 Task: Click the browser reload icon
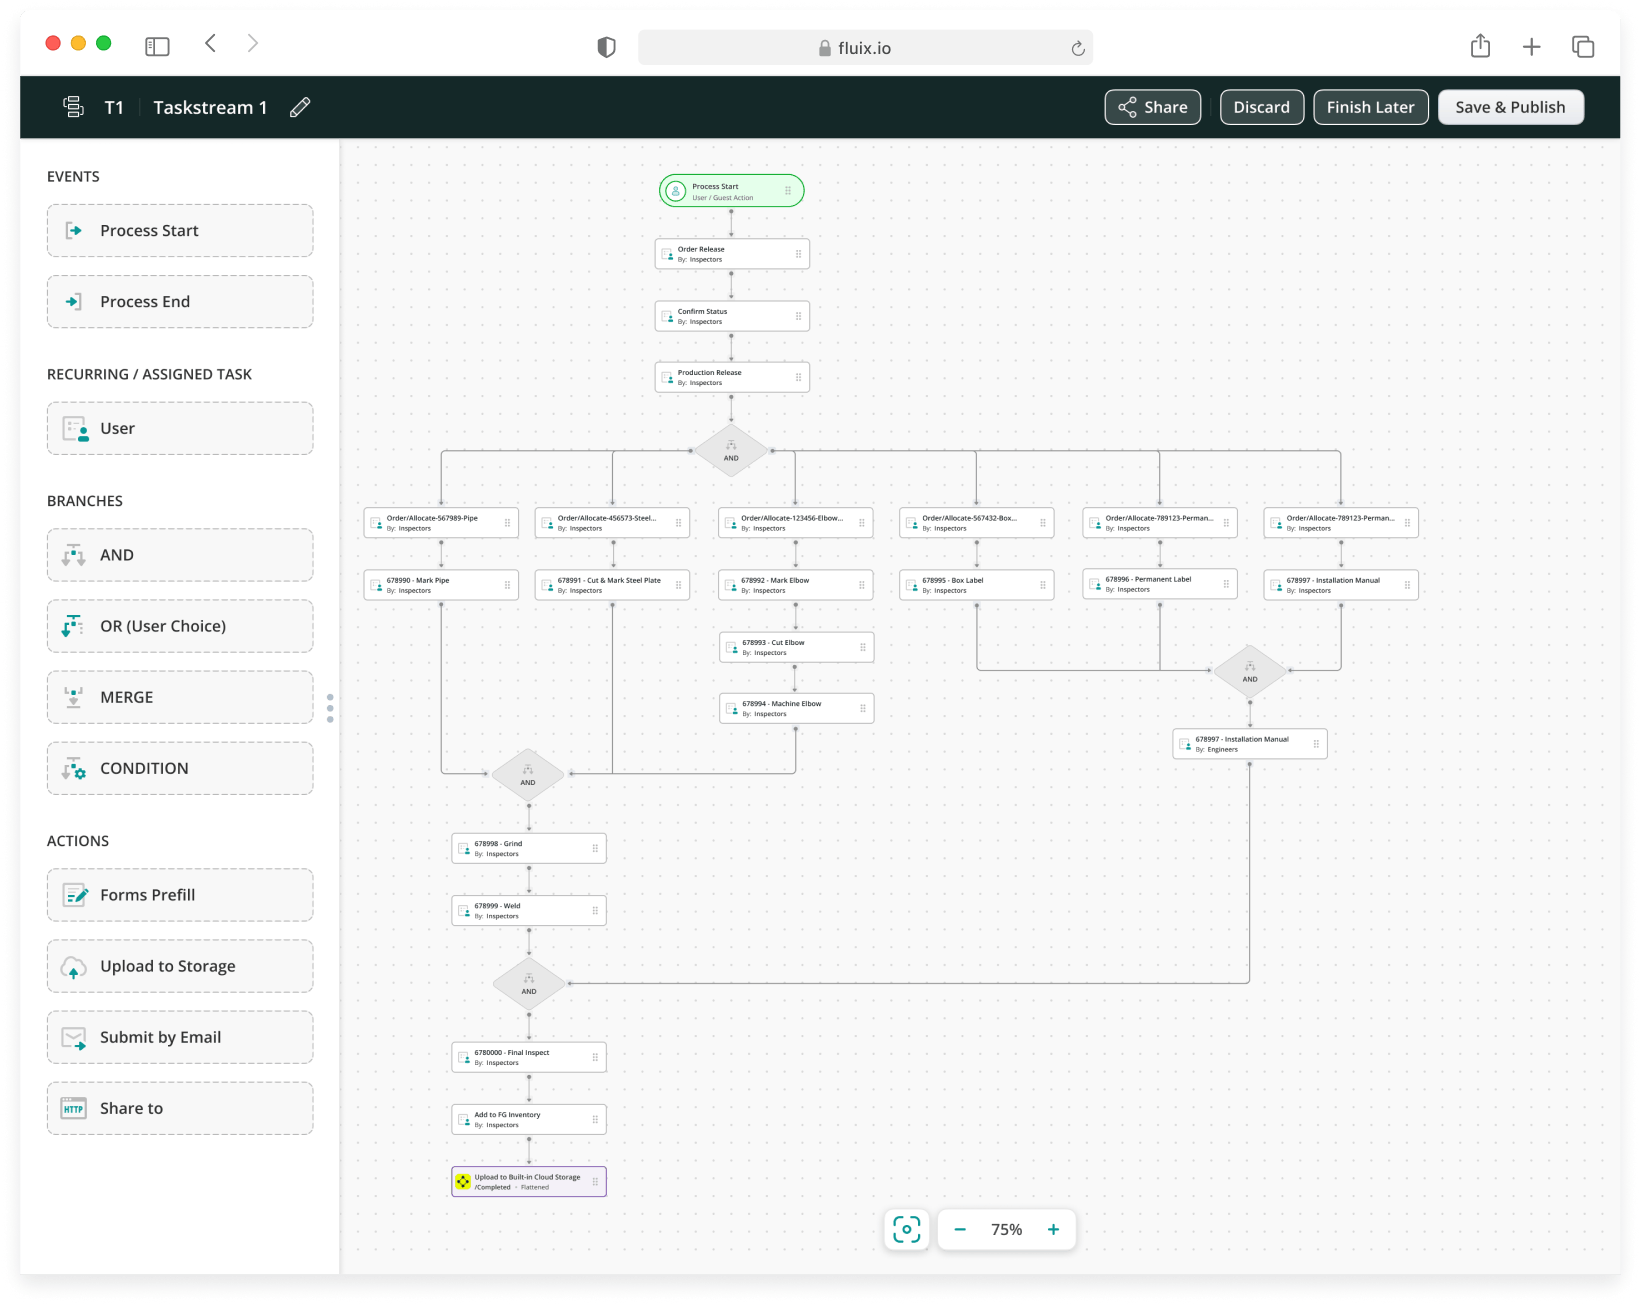[x=1078, y=48]
